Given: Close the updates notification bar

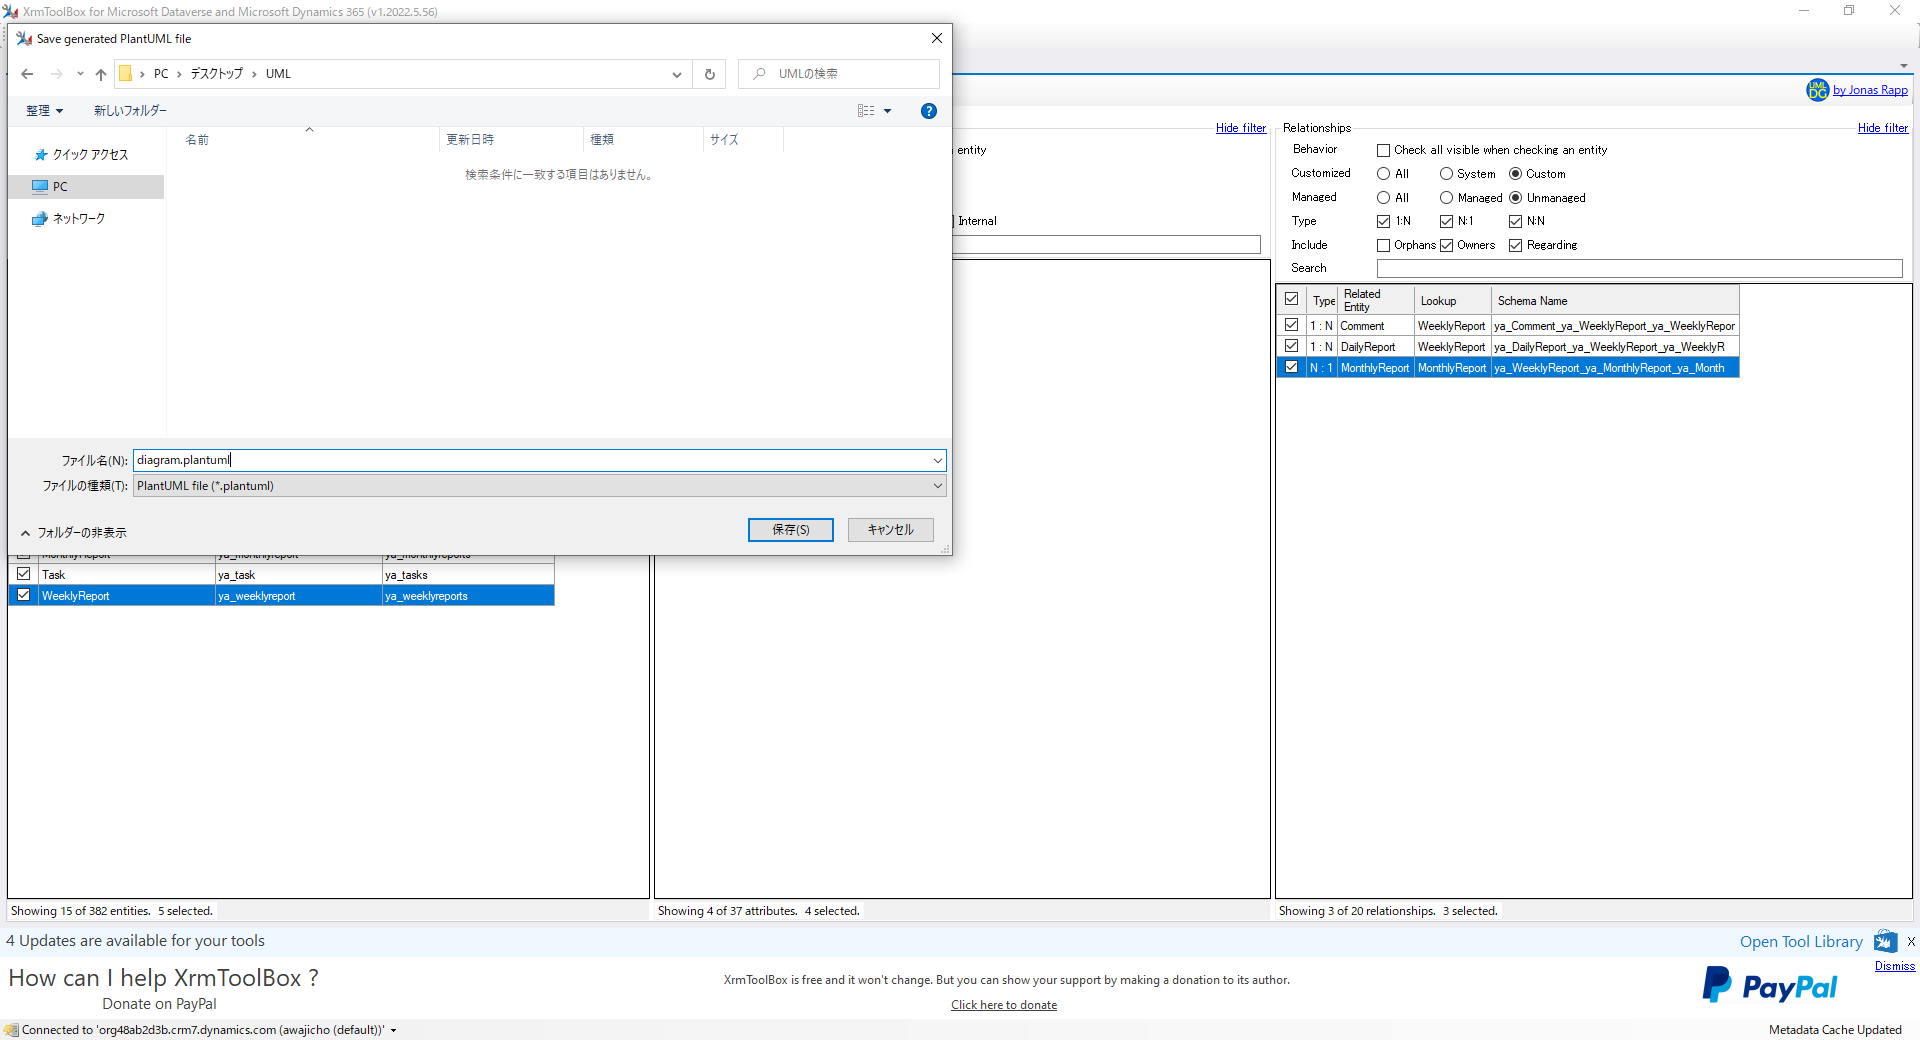Looking at the screenshot, I should (1911, 941).
